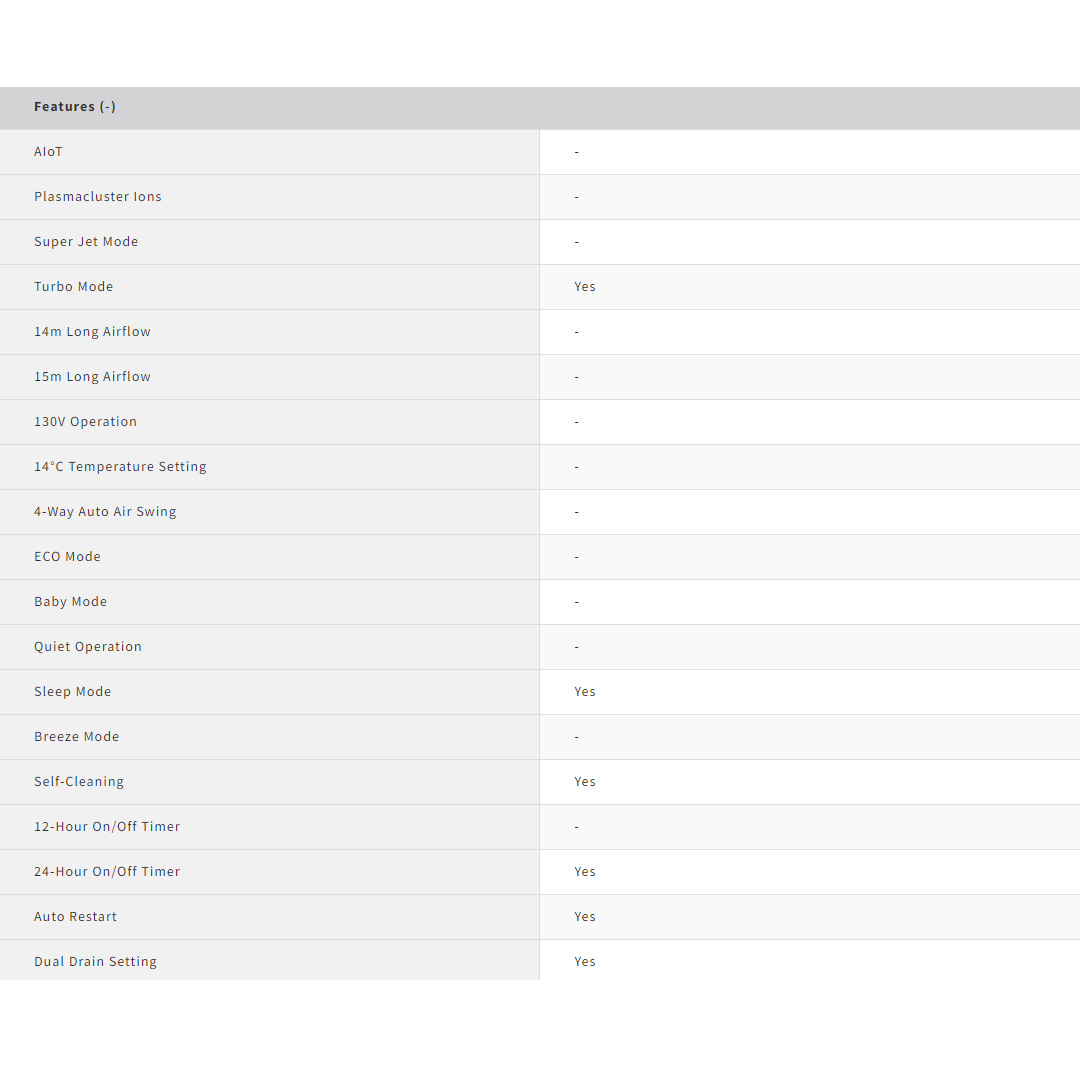The width and height of the screenshot is (1080, 1080).
Task: Select the 4-Way Auto Air Swing label
Action: point(105,512)
